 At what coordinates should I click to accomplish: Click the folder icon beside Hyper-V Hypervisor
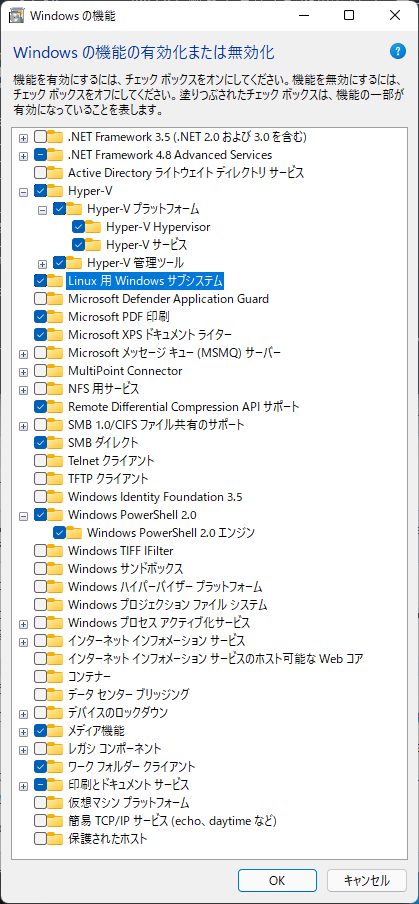pos(93,227)
